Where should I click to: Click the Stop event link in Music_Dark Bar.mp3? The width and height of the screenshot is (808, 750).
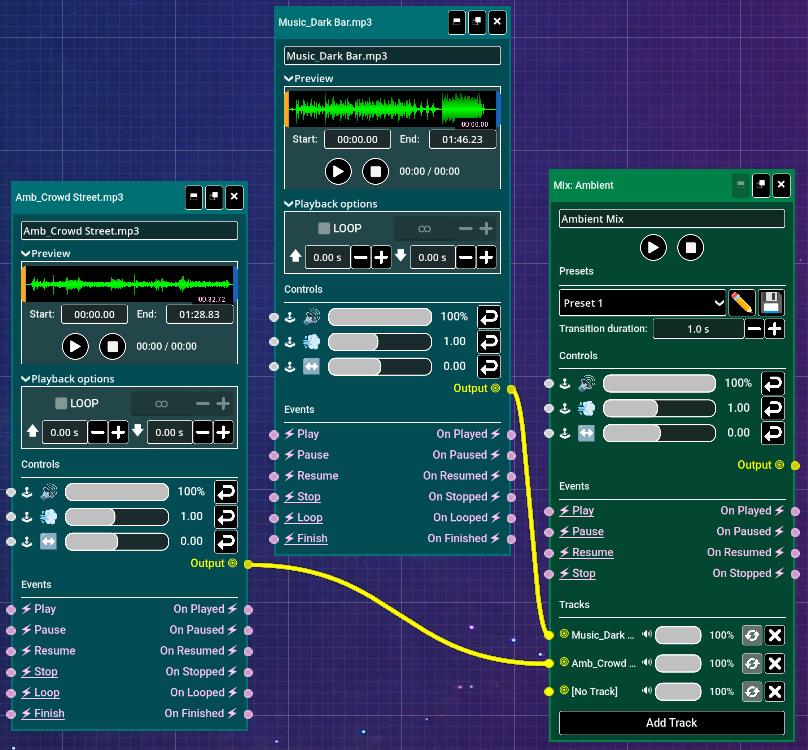308,497
